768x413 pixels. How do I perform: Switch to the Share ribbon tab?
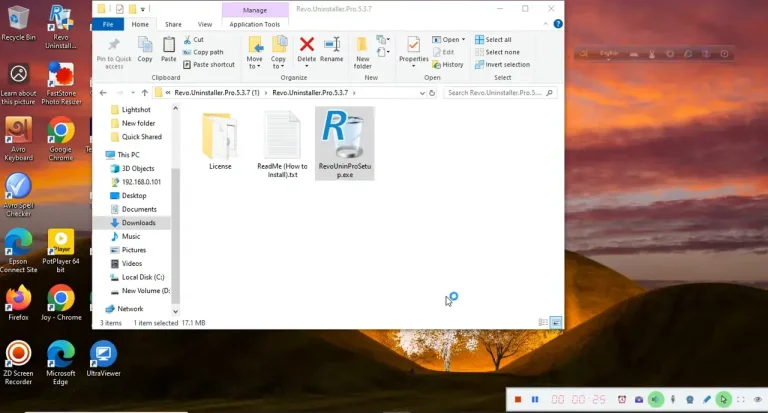(x=173, y=24)
